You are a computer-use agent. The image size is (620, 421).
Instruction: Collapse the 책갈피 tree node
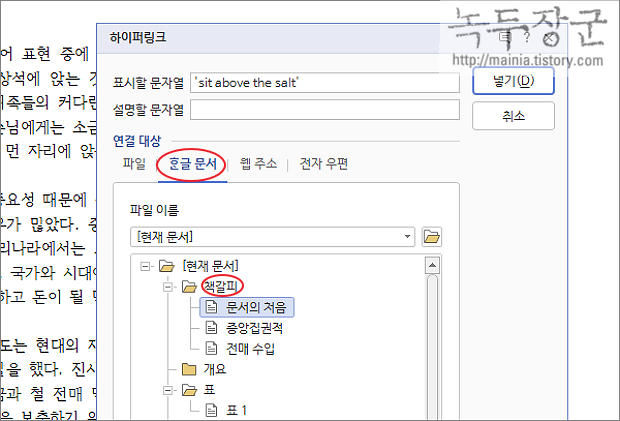pyautogui.click(x=168, y=287)
